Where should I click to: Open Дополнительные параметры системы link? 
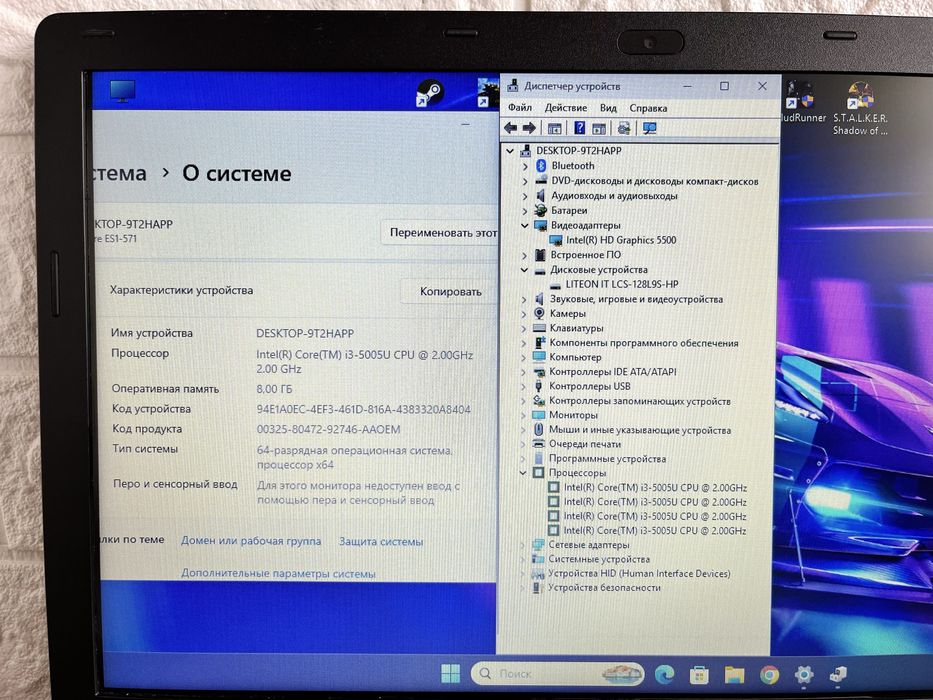(278, 574)
